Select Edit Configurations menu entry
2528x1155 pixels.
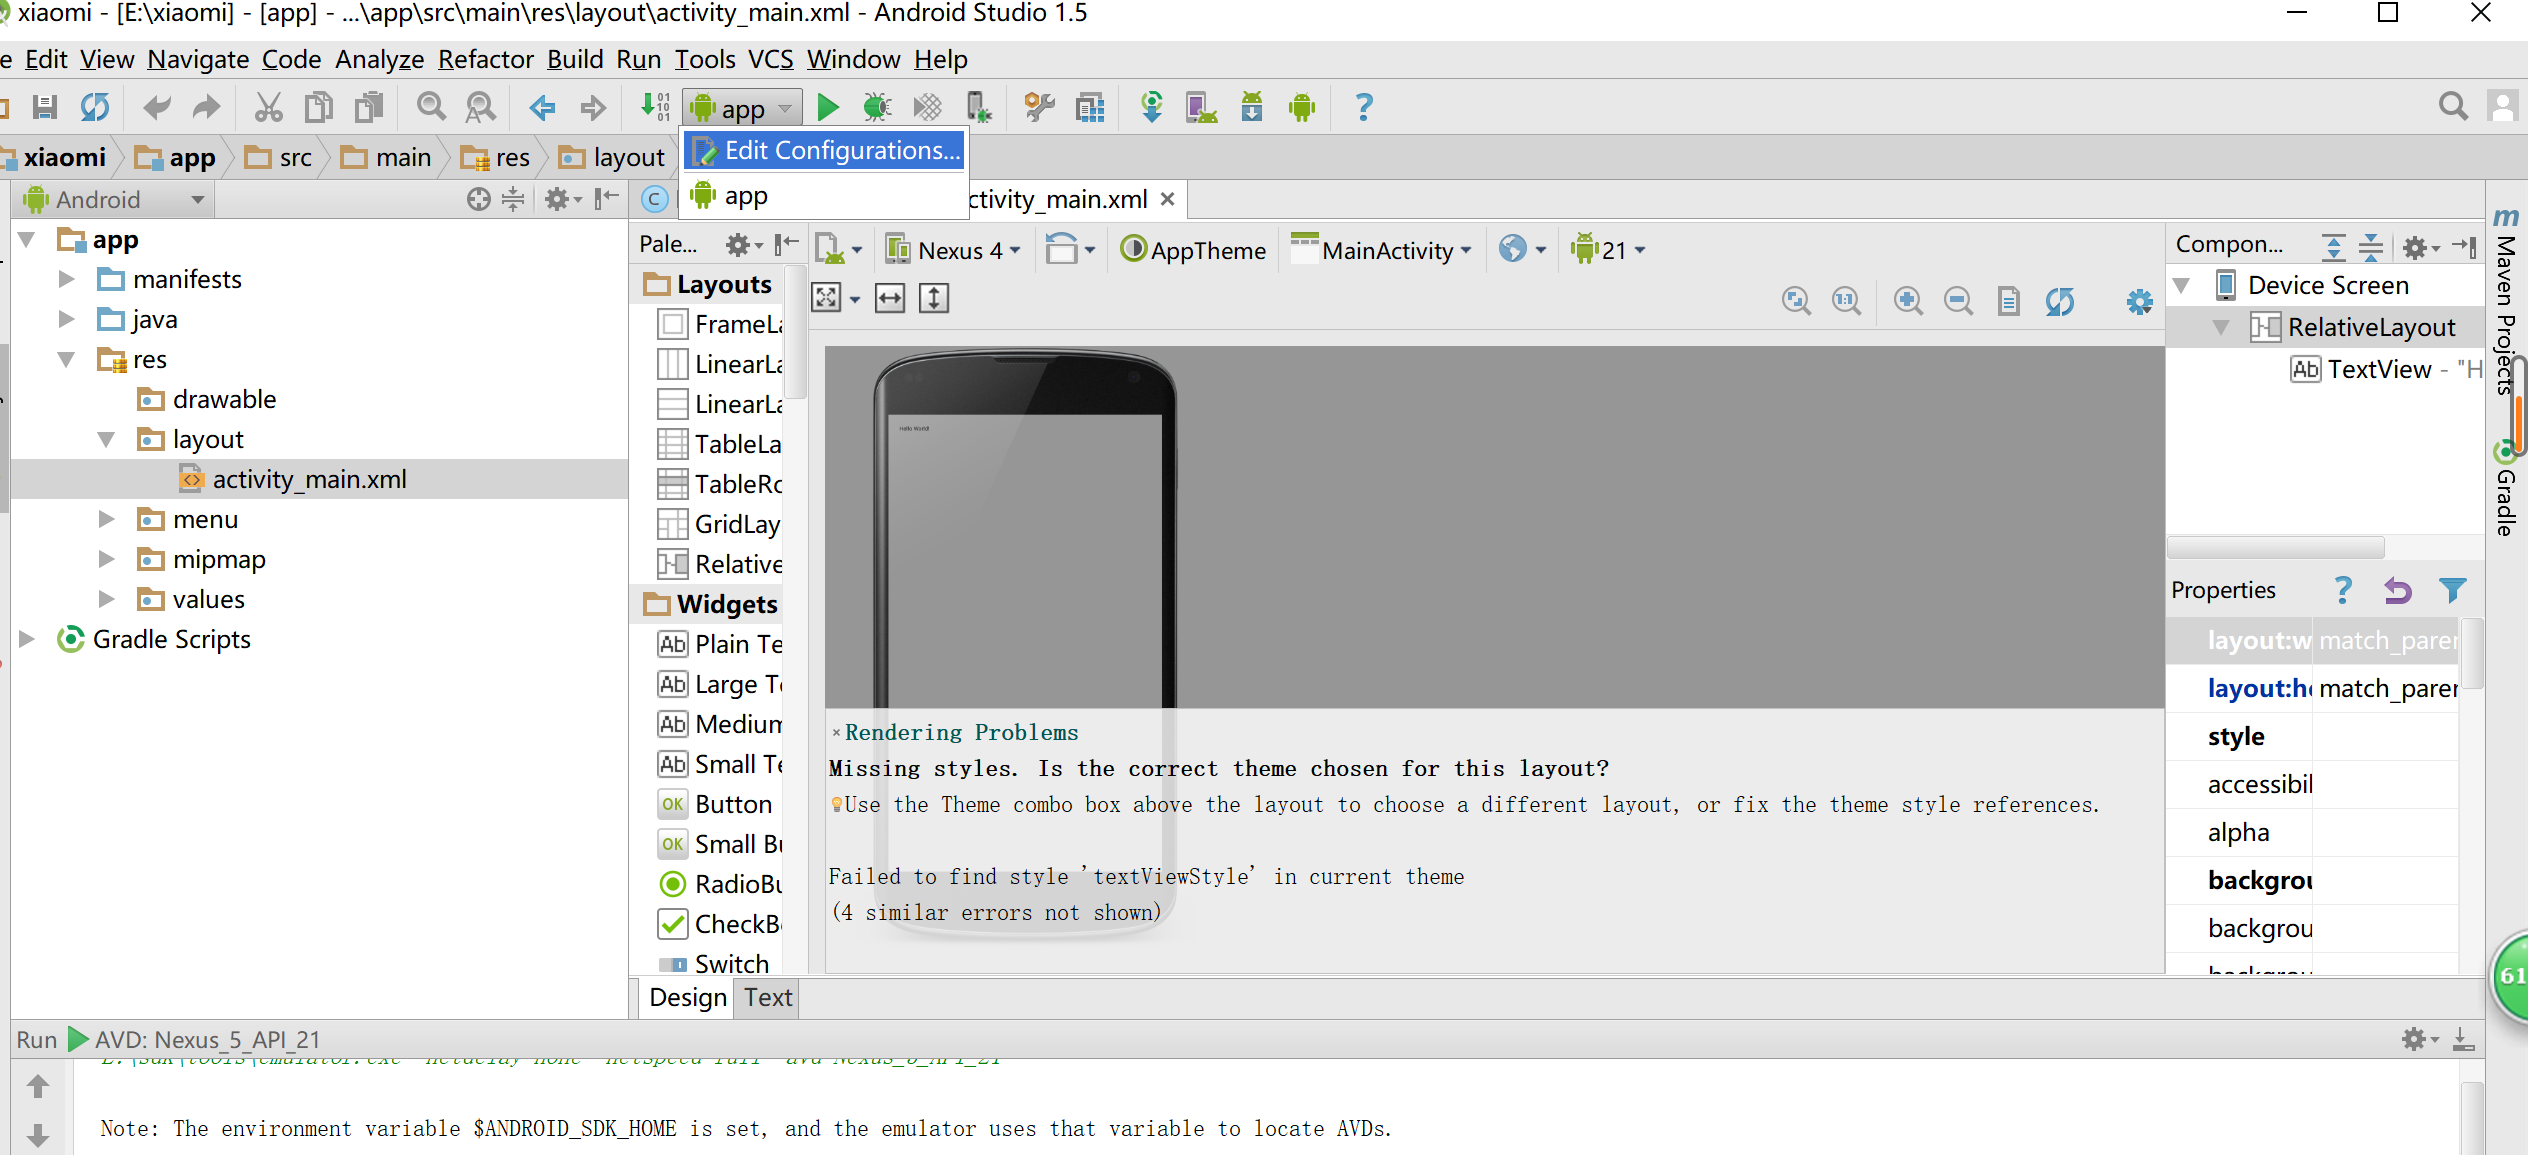tap(826, 151)
